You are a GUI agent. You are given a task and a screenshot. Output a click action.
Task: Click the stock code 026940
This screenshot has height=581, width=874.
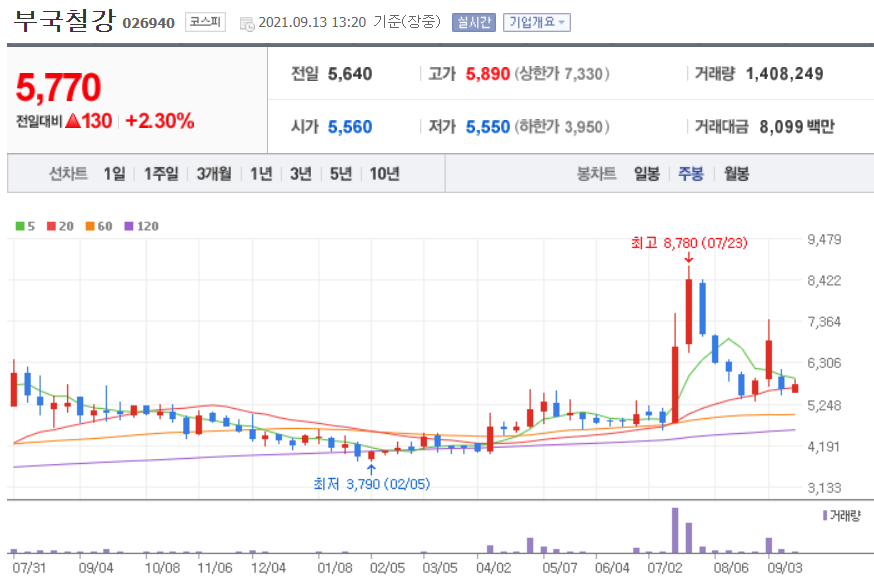click(x=148, y=23)
